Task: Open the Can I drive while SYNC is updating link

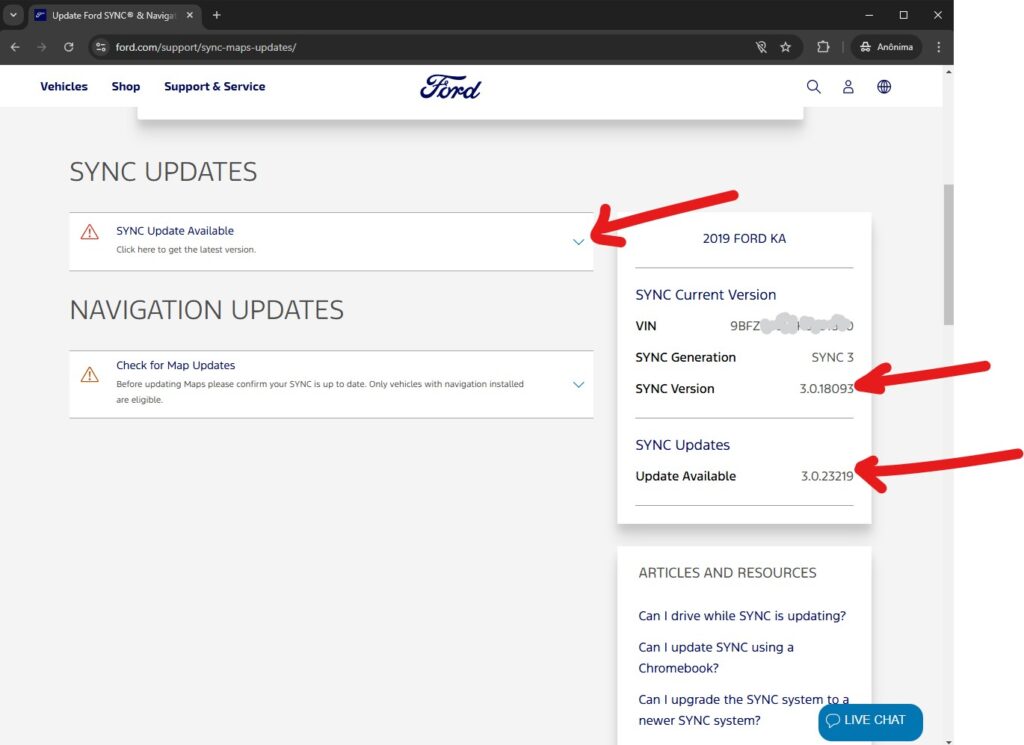Action: [741, 616]
